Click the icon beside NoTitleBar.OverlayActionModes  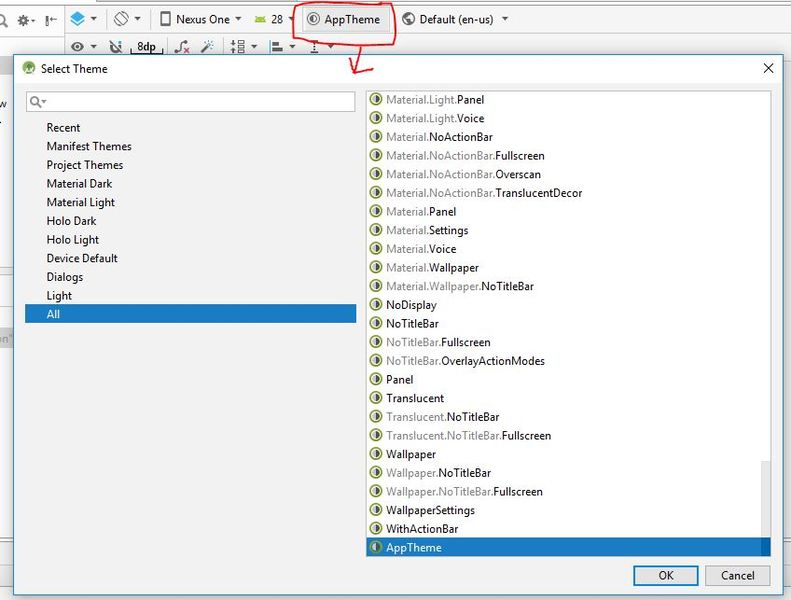(x=376, y=360)
